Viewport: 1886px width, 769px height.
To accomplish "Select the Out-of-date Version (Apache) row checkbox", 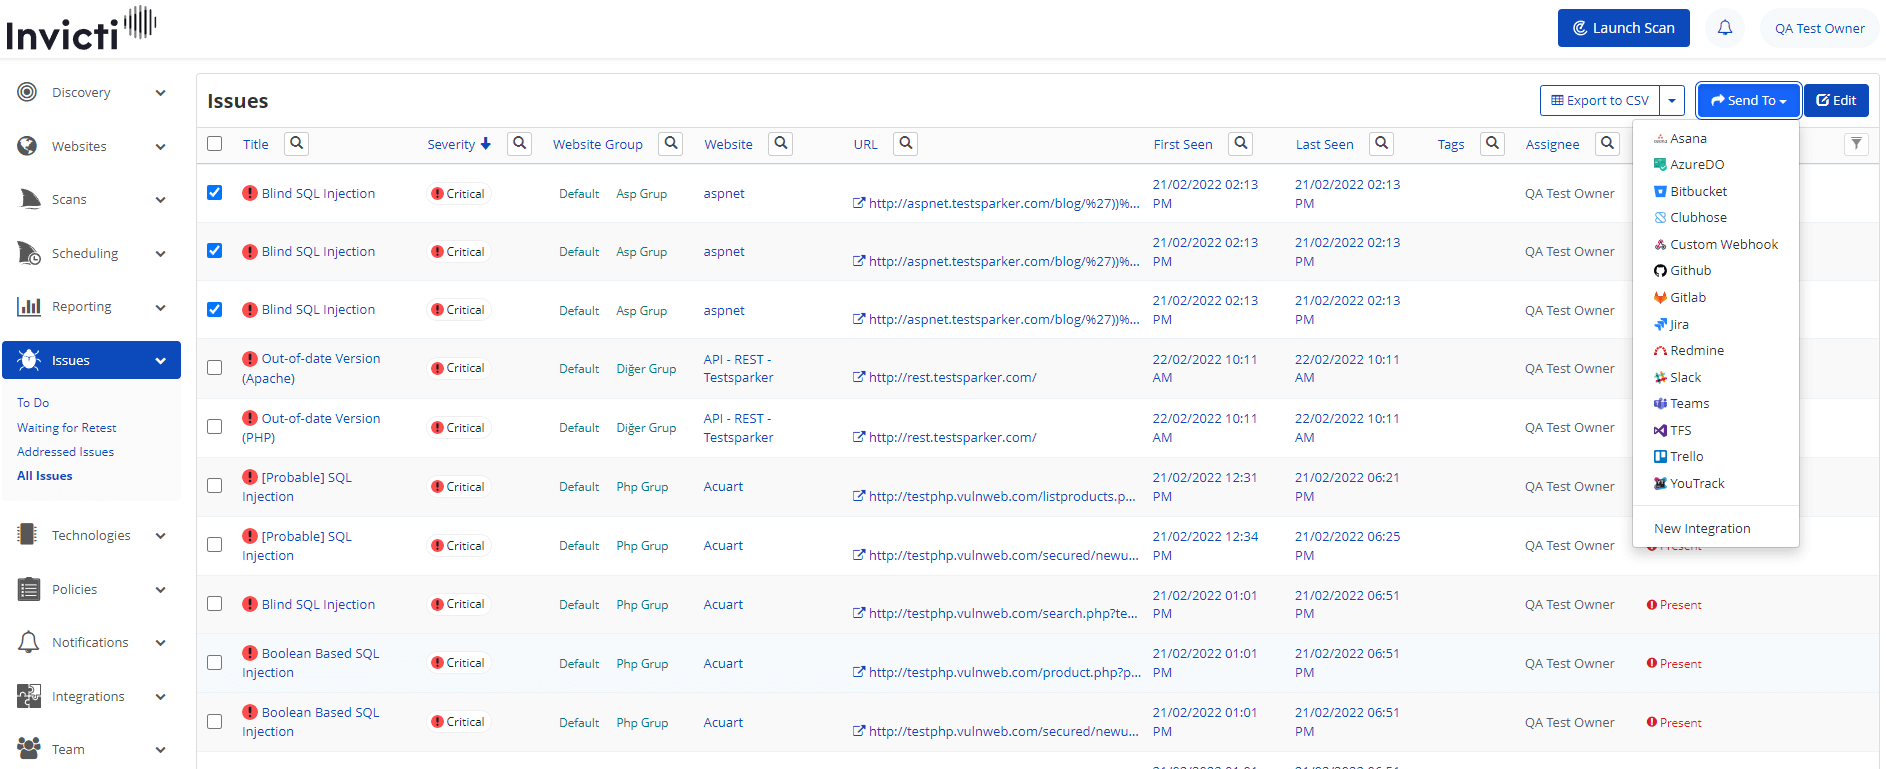I will point(214,367).
